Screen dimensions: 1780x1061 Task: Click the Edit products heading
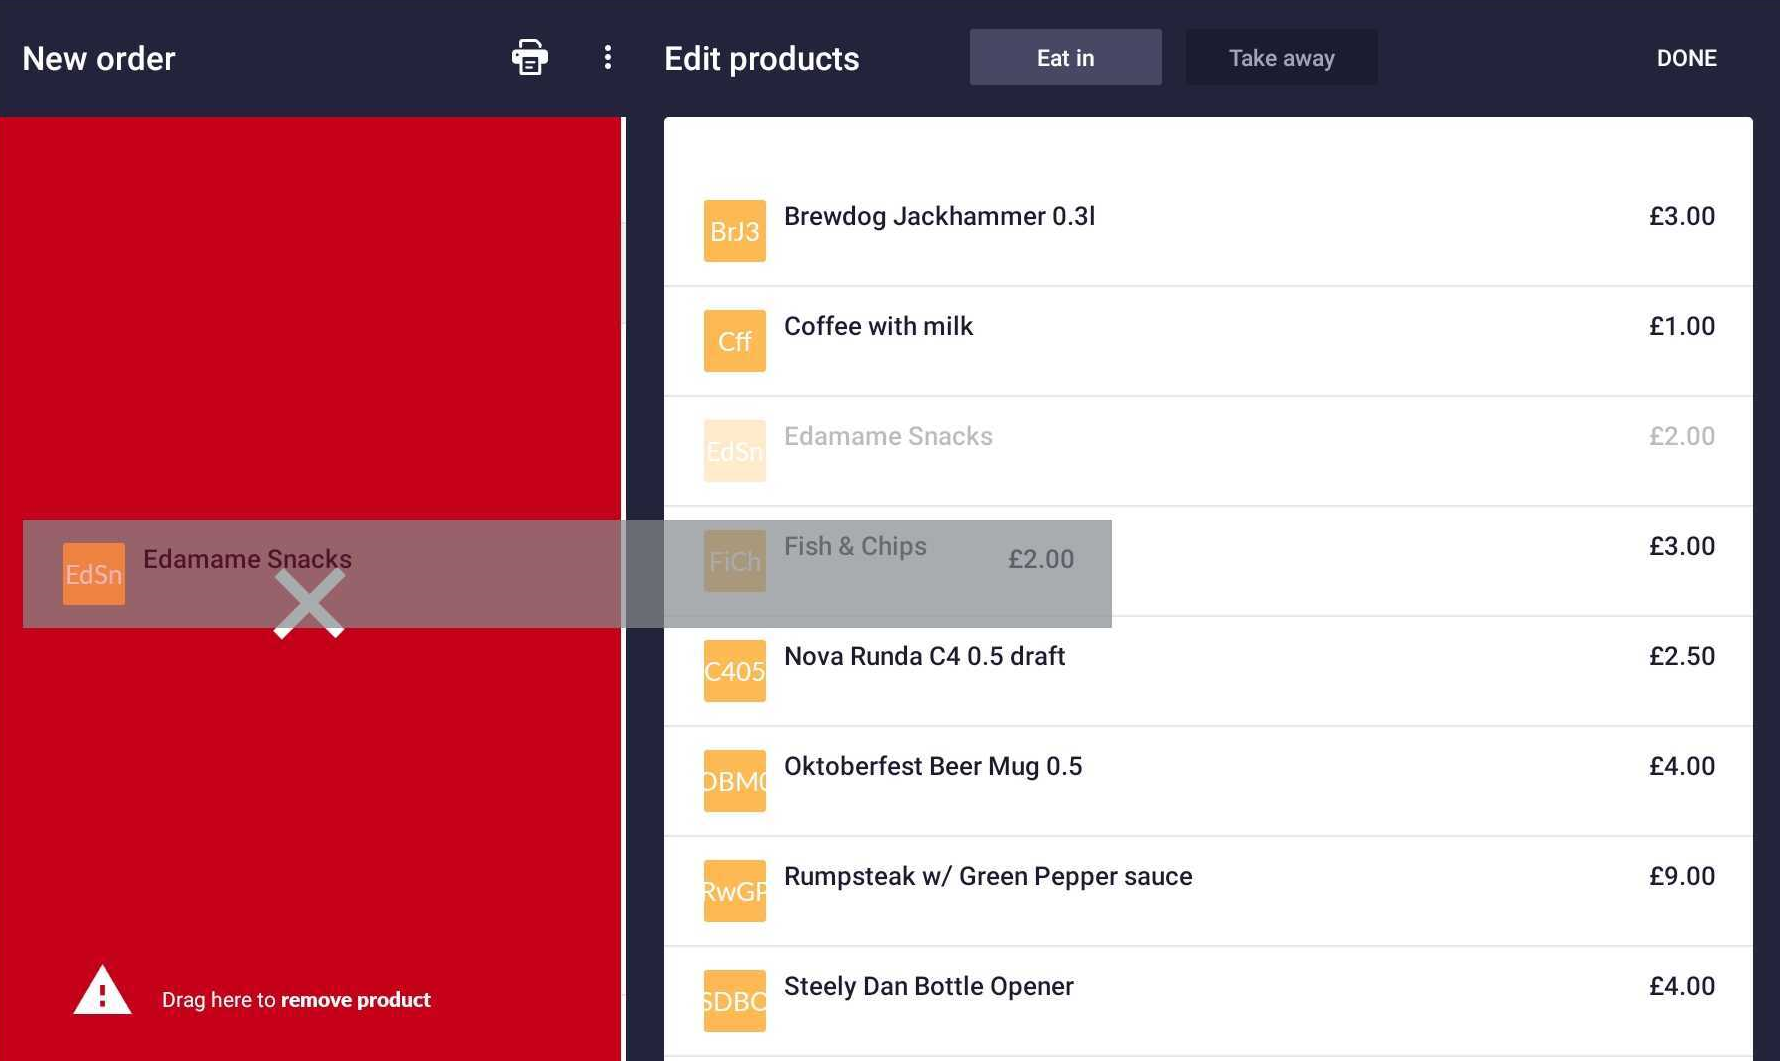(761, 59)
